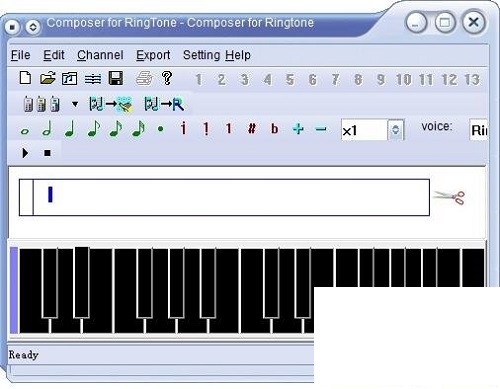
Task: Open dropdown arrow beside phone icons
Action: (75, 104)
